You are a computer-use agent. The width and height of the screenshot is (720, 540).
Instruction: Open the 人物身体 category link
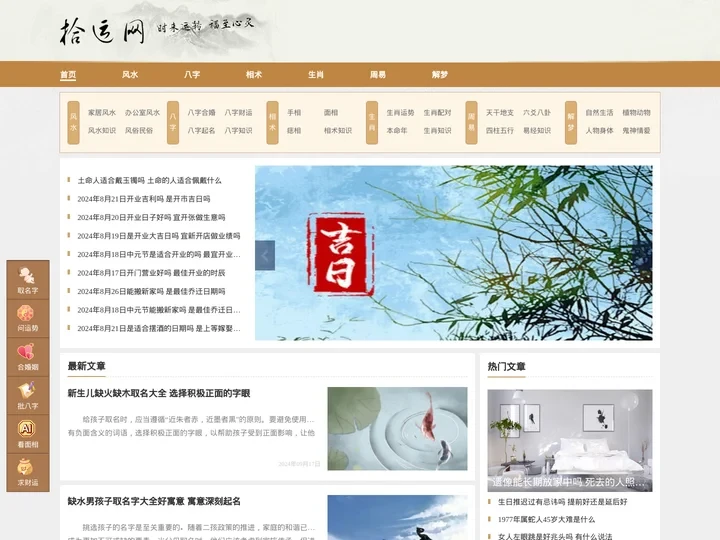599,130
